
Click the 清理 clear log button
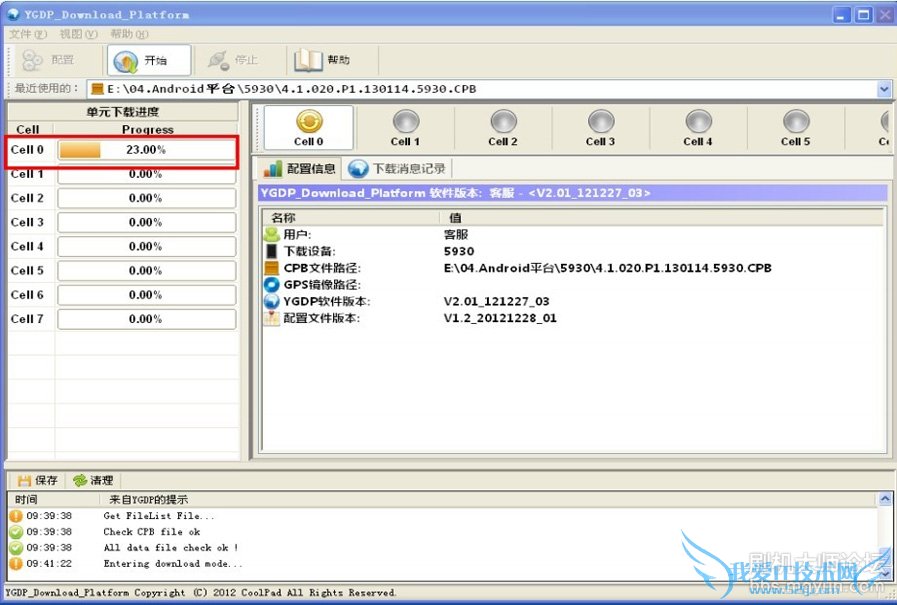93,480
